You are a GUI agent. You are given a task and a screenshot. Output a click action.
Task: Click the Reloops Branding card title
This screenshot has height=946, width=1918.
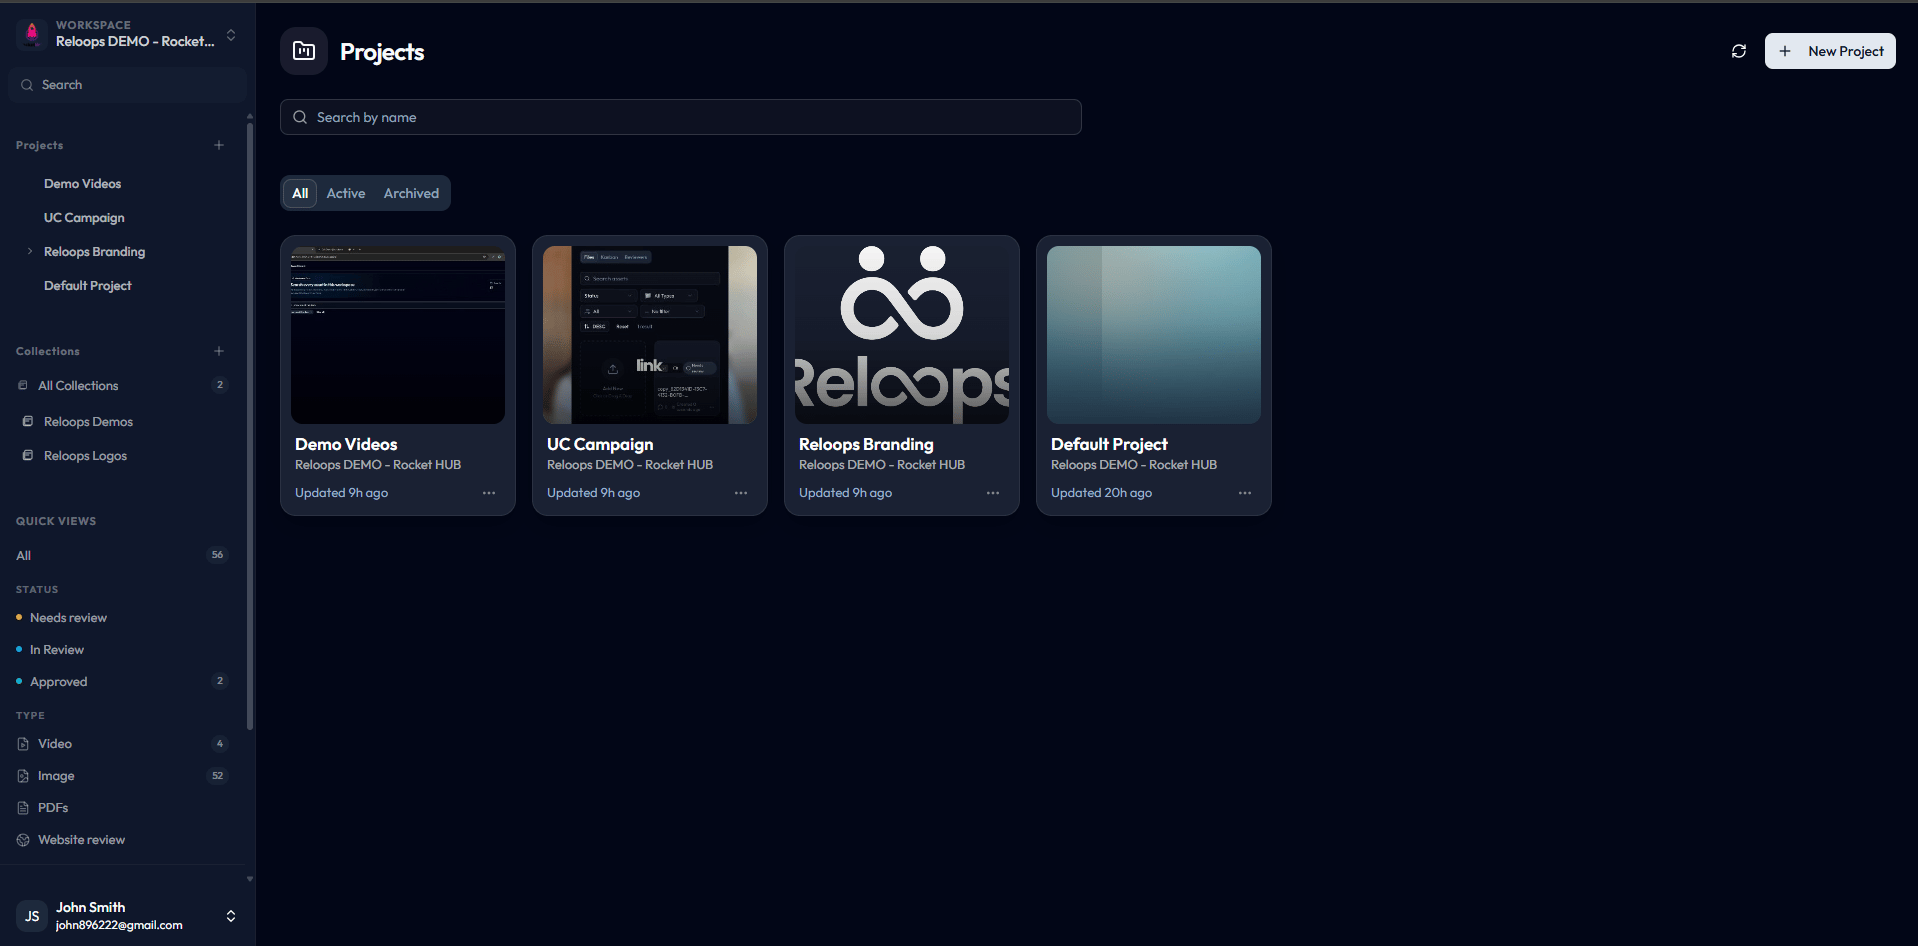click(x=866, y=444)
